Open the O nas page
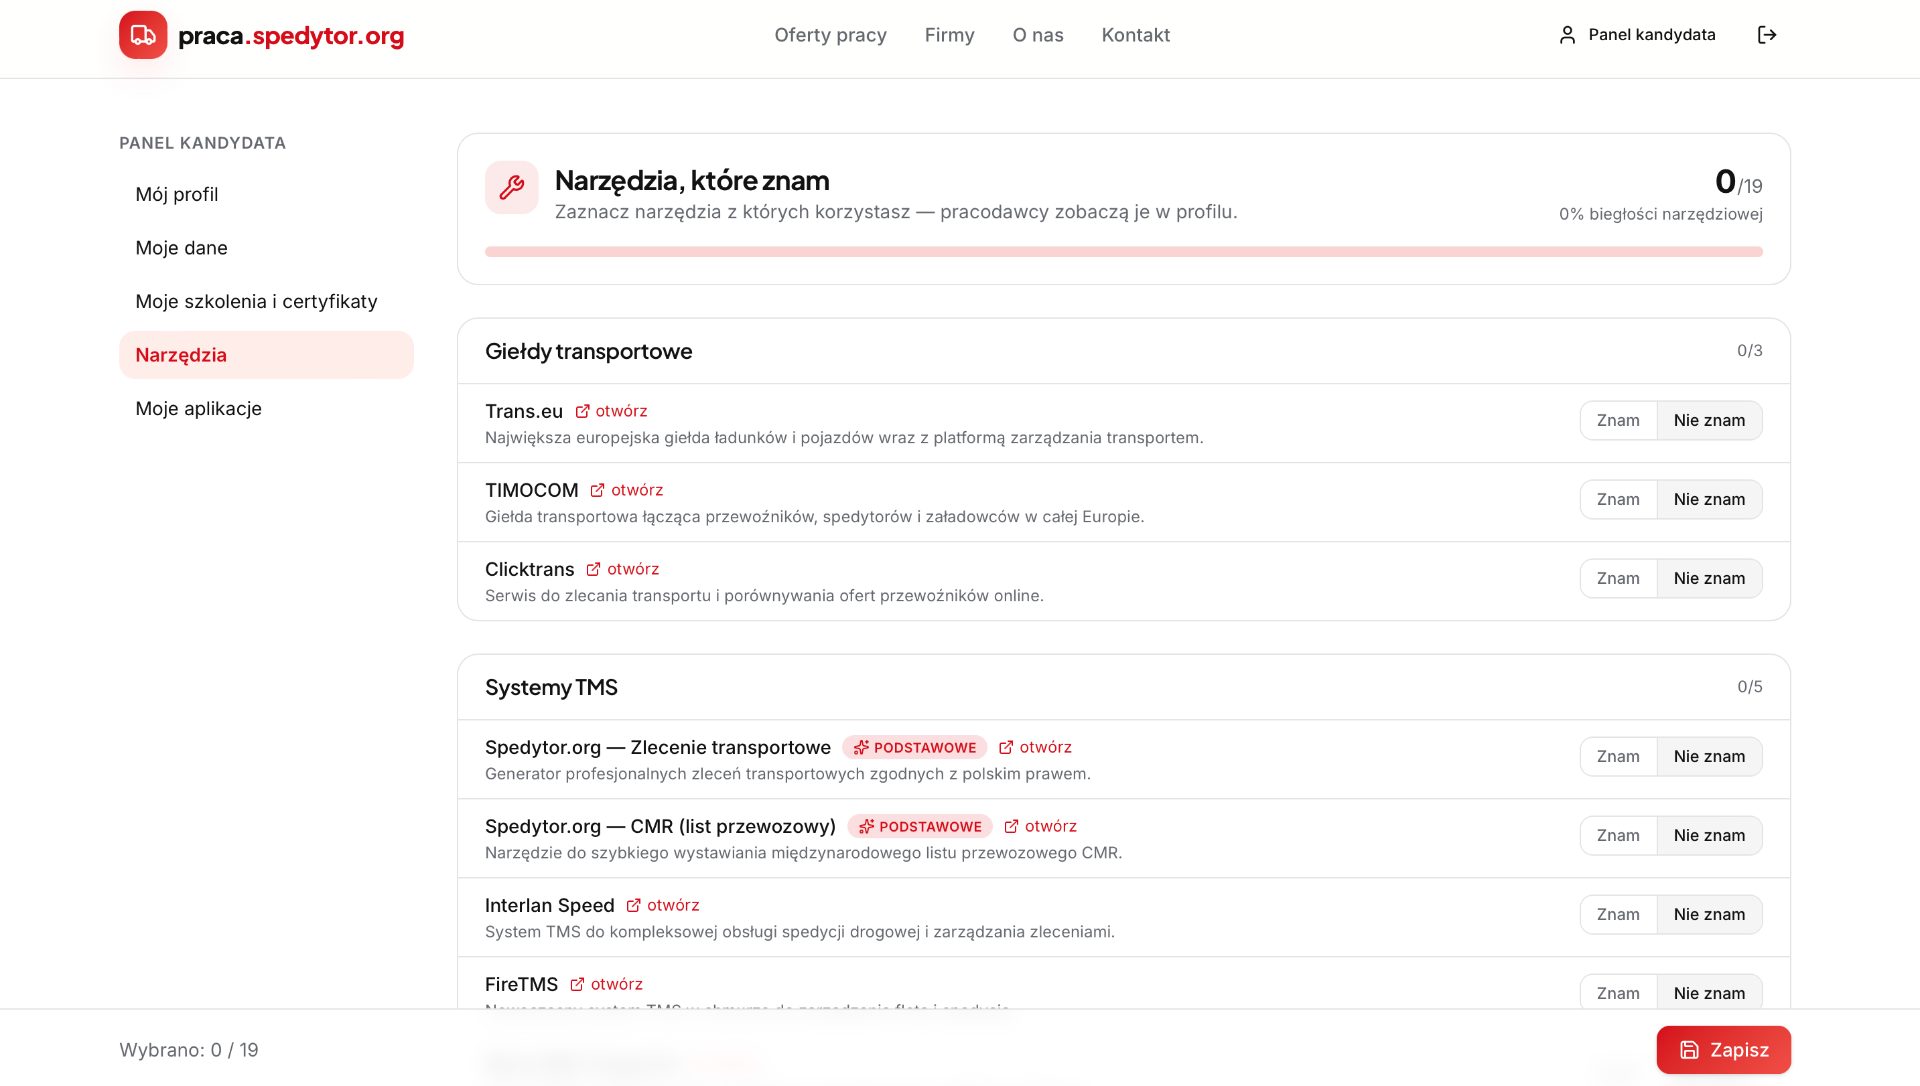The width and height of the screenshot is (1920, 1086). tap(1038, 35)
